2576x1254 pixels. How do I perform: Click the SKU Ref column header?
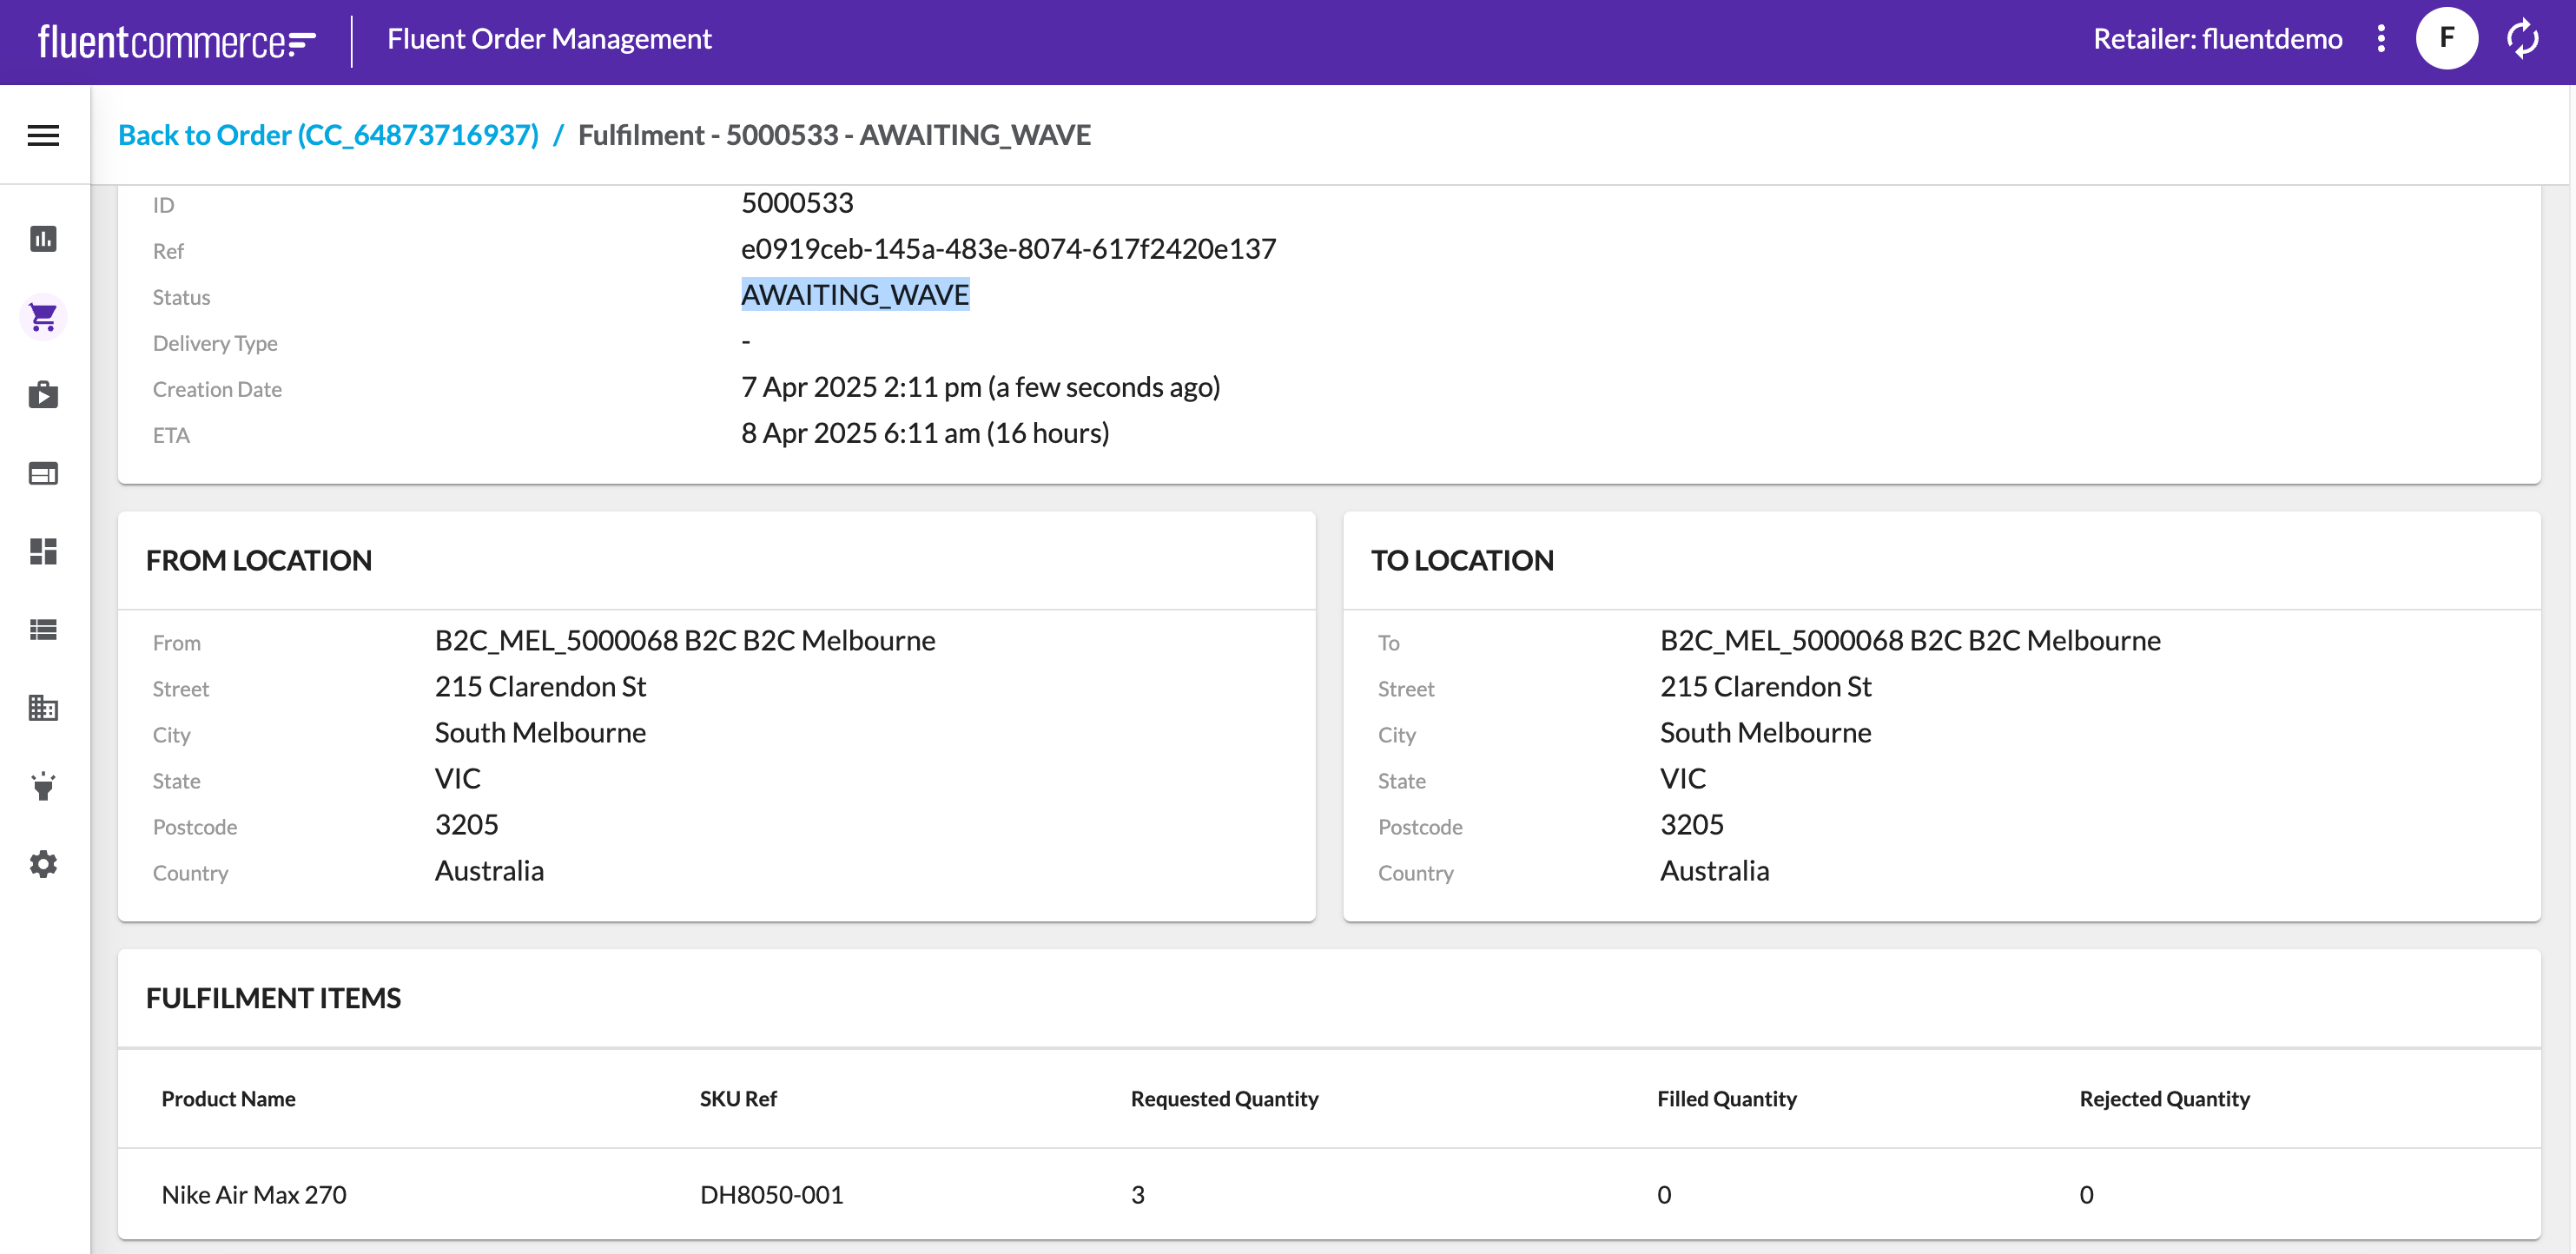(738, 1099)
